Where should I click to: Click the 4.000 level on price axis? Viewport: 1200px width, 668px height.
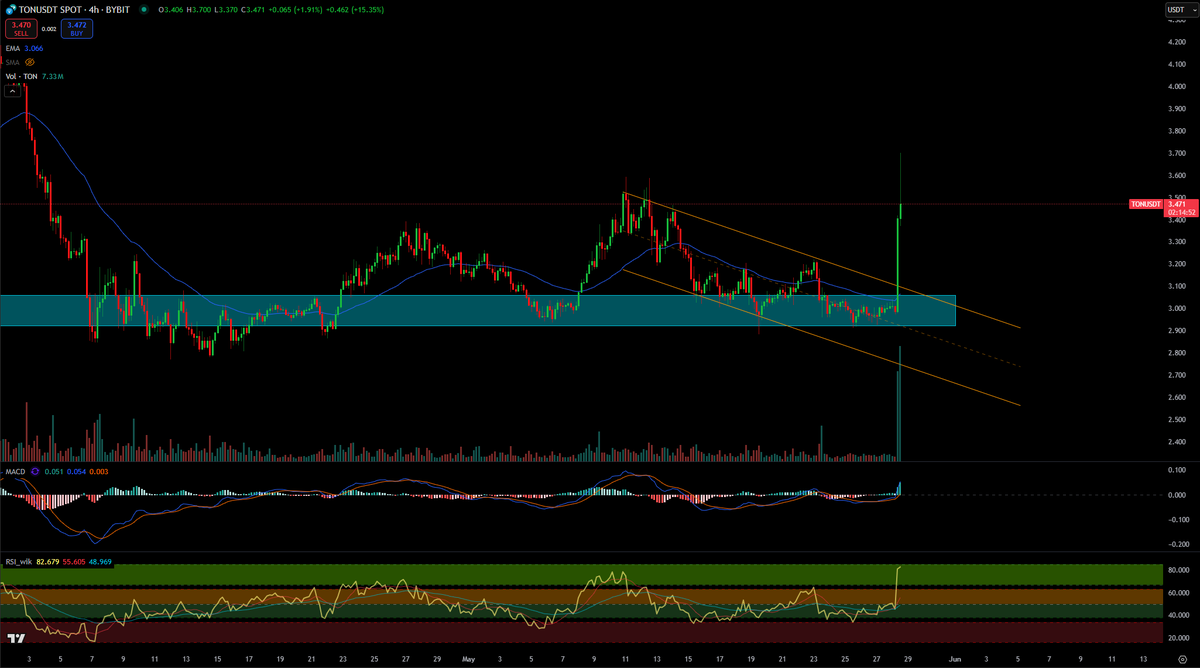[x=1176, y=86]
